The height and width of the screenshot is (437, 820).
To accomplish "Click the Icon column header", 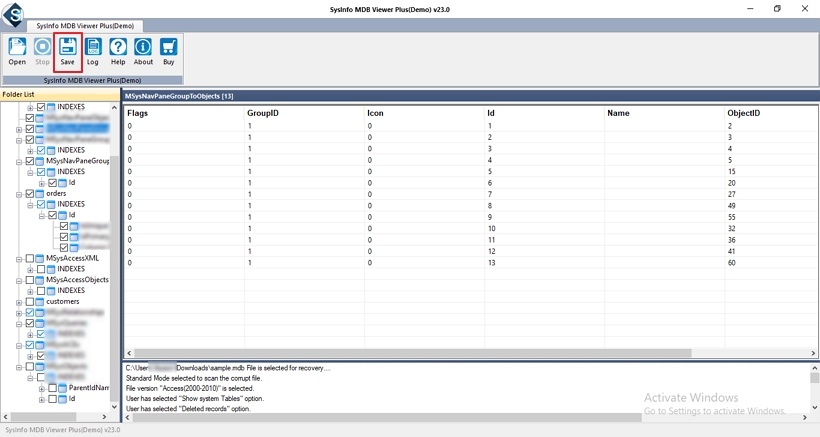I will (x=375, y=113).
